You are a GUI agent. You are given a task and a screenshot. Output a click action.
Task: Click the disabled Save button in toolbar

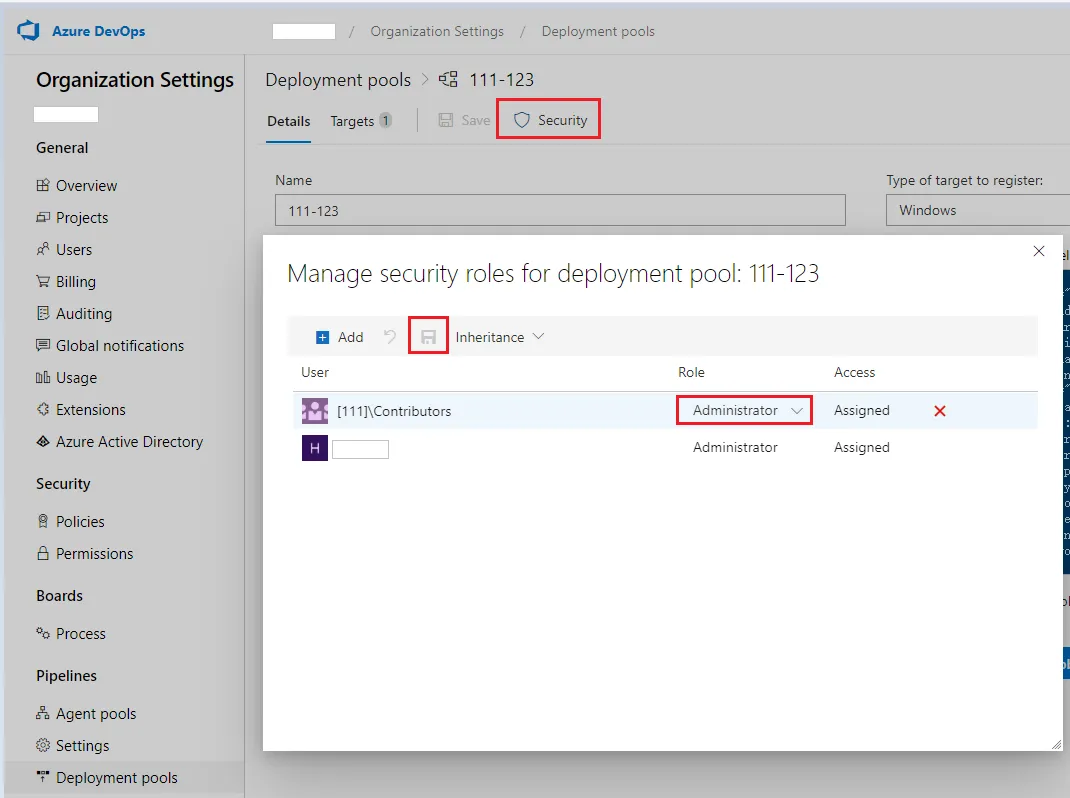coord(464,121)
